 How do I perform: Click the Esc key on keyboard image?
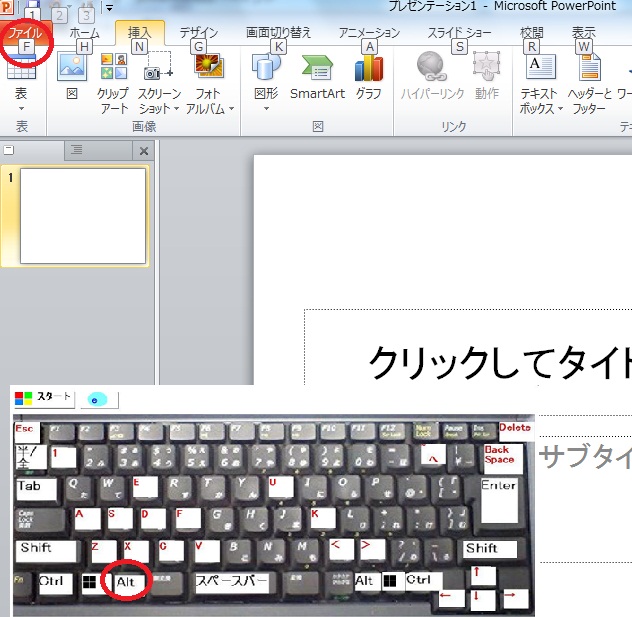point(27,432)
